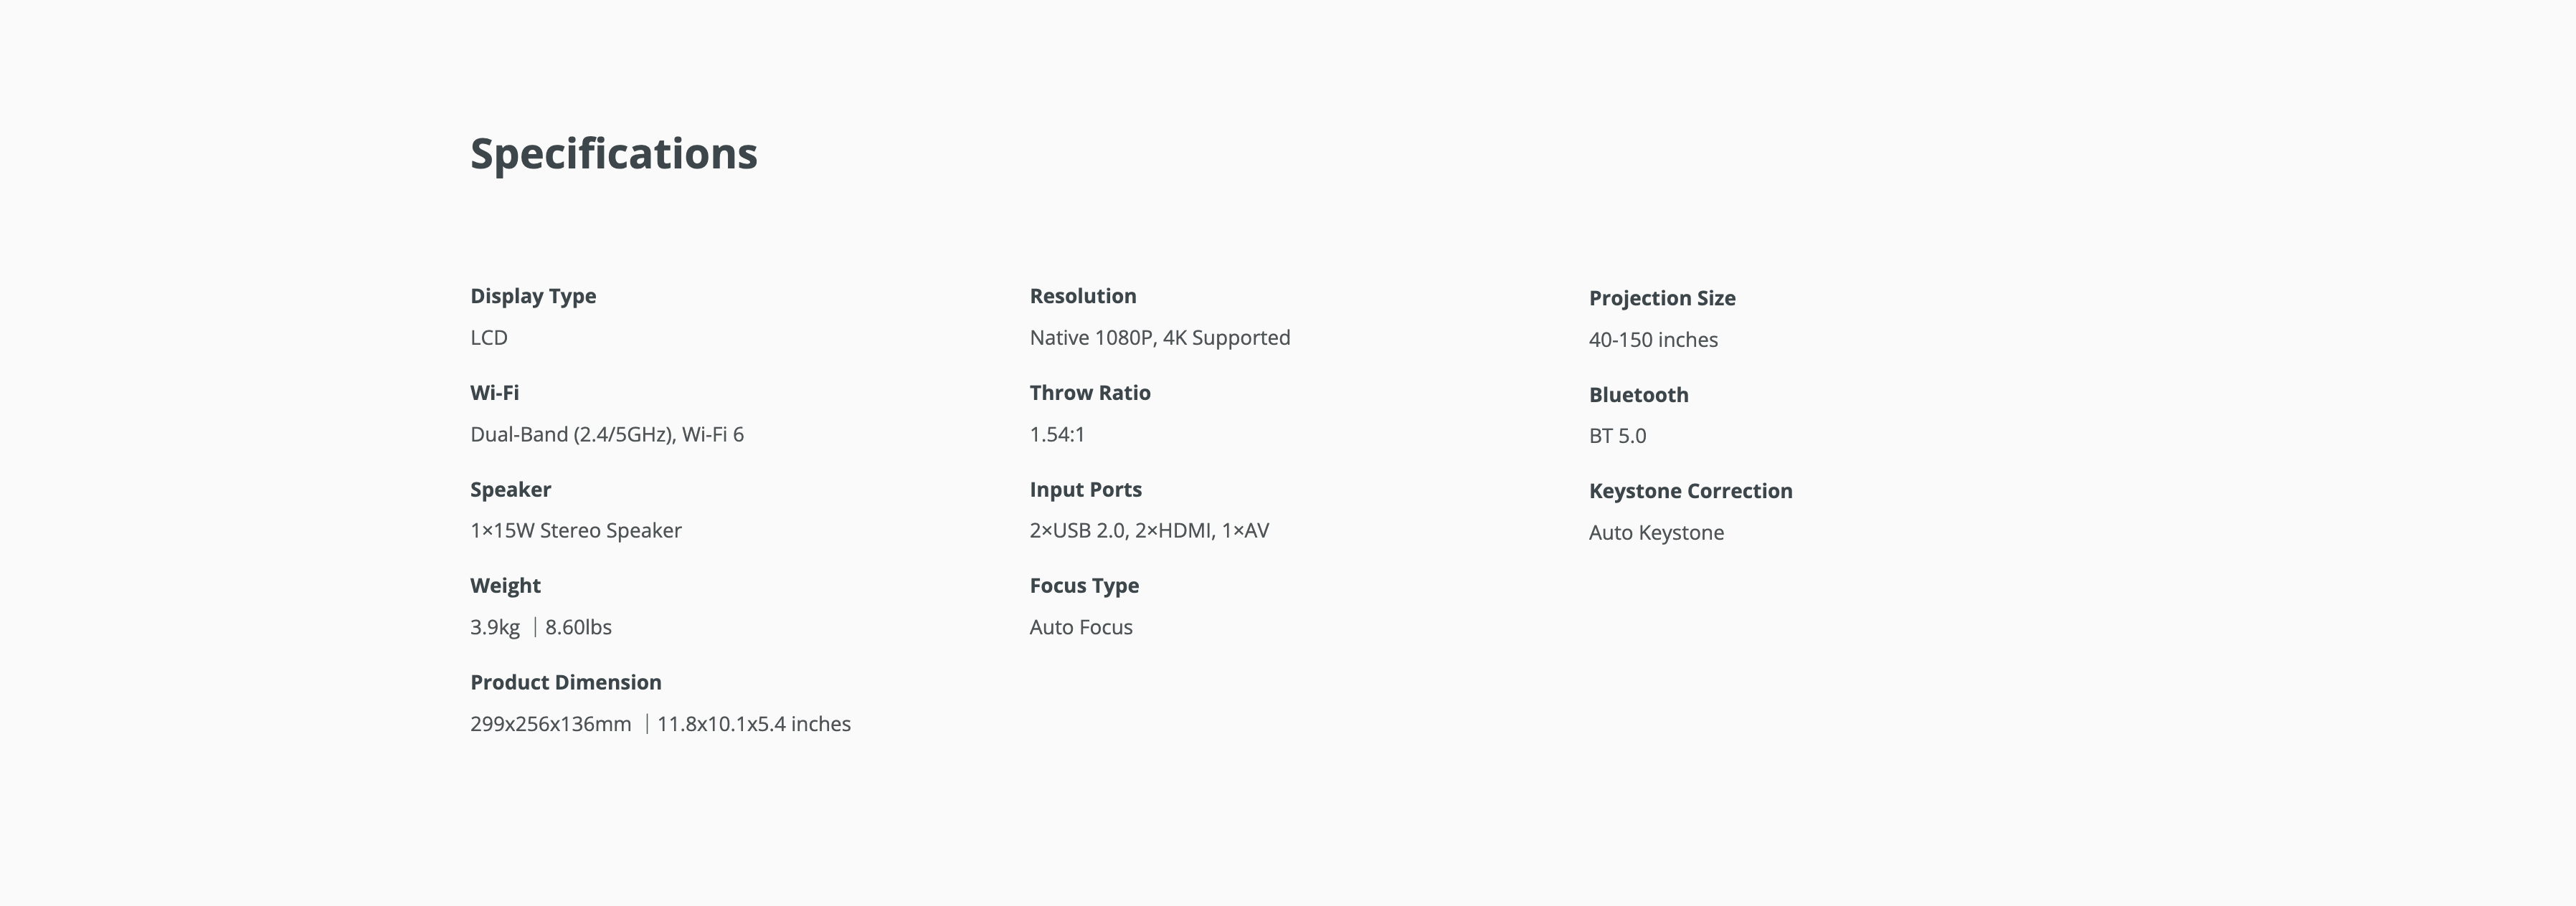
Task: Click the Input Ports label
Action: (x=1085, y=490)
